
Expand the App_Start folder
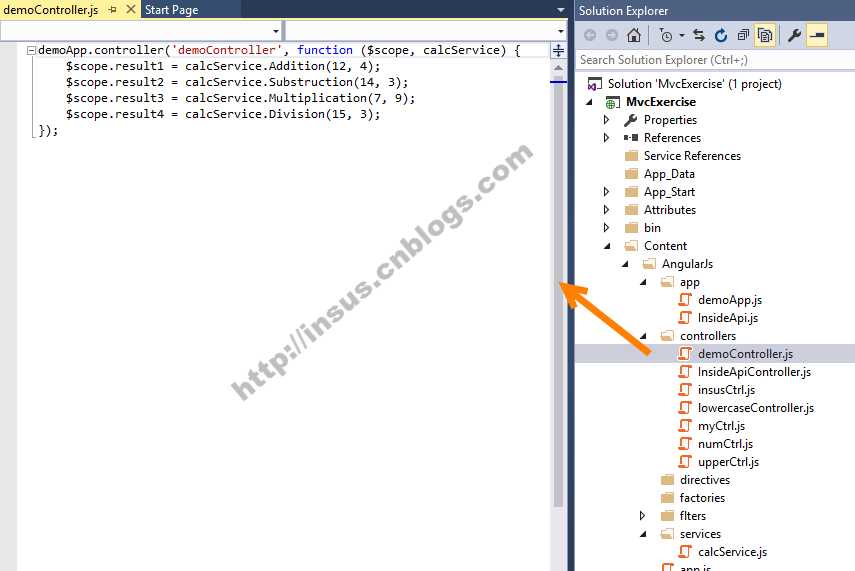606,192
